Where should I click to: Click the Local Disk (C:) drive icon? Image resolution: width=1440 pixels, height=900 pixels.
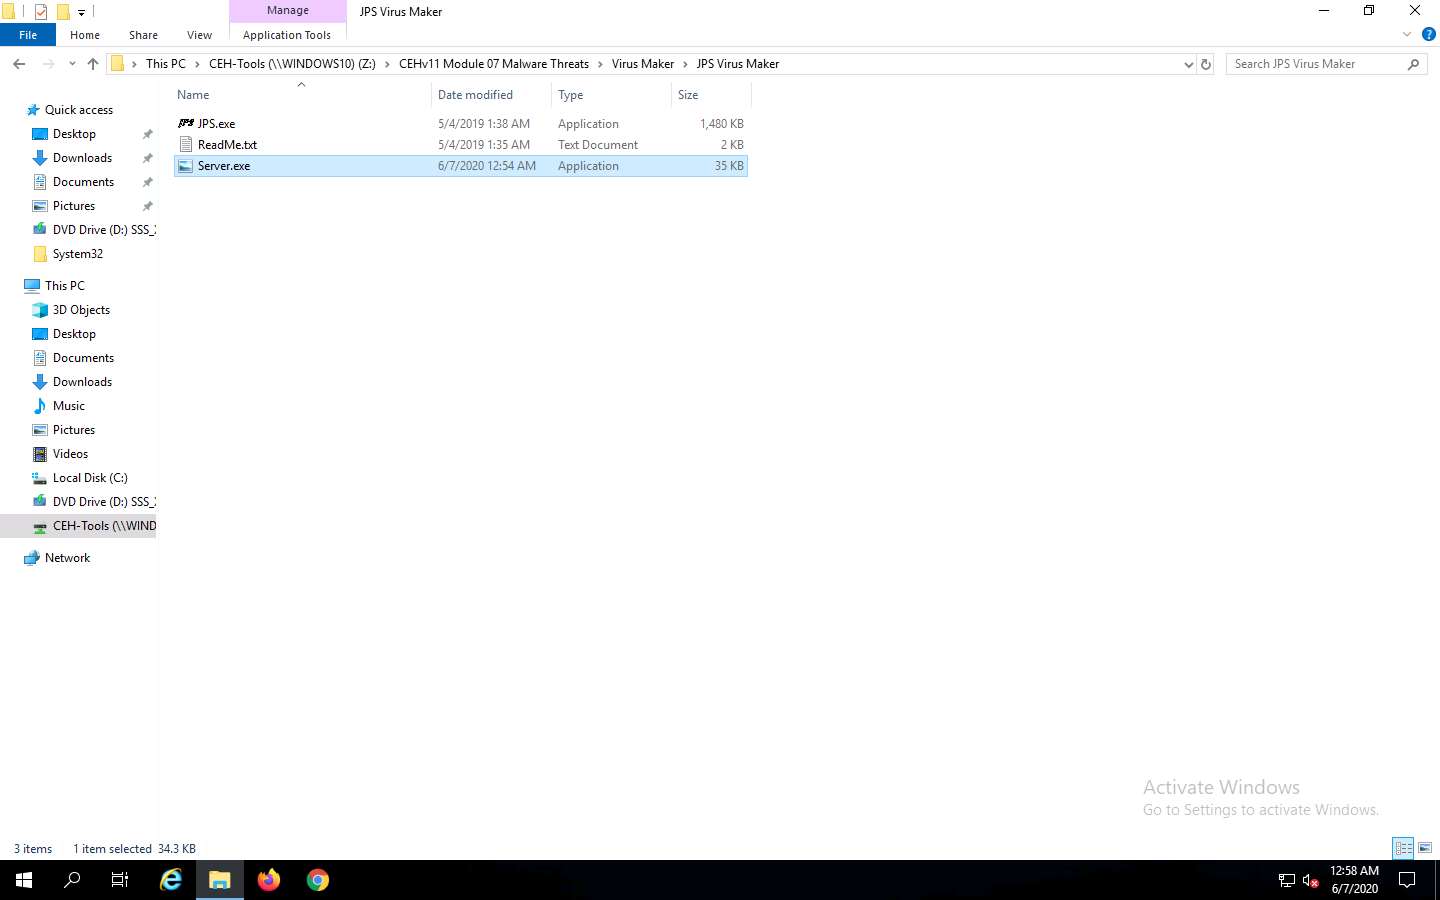pos(40,478)
